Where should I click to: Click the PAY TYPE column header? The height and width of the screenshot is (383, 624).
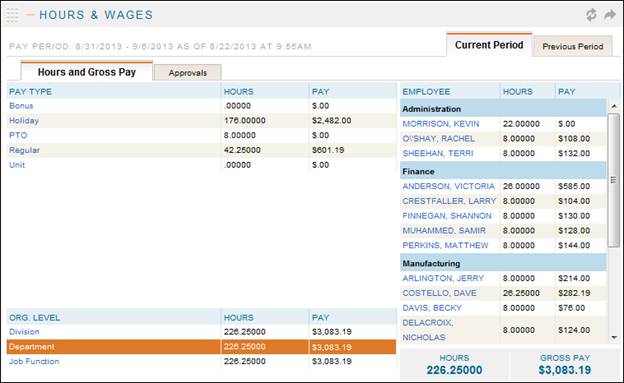tap(30, 92)
